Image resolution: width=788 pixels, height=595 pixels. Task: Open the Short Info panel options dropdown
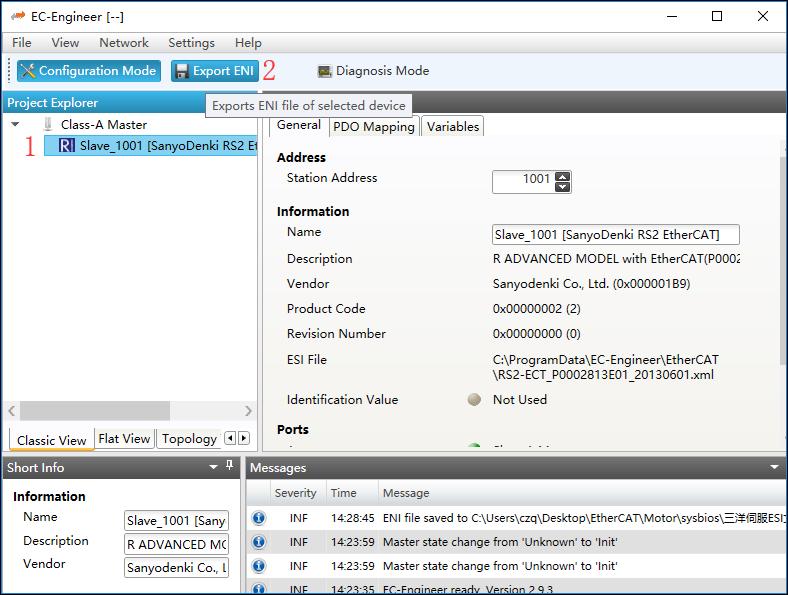click(x=212, y=467)
